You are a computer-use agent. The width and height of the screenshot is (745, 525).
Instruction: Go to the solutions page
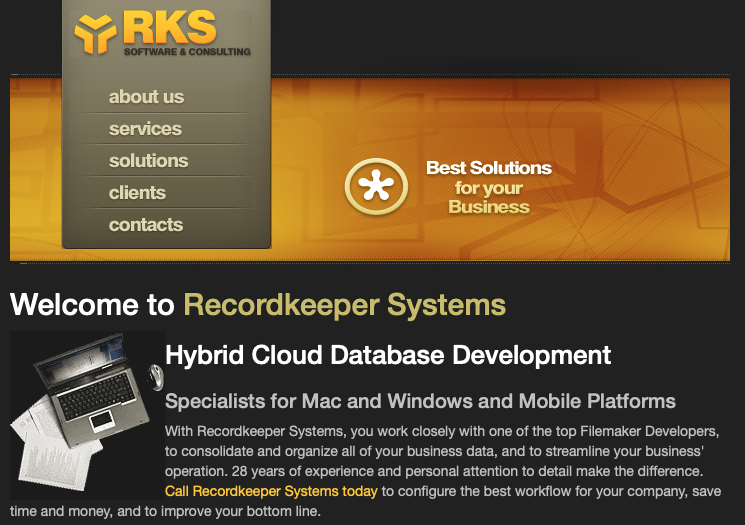149,161
